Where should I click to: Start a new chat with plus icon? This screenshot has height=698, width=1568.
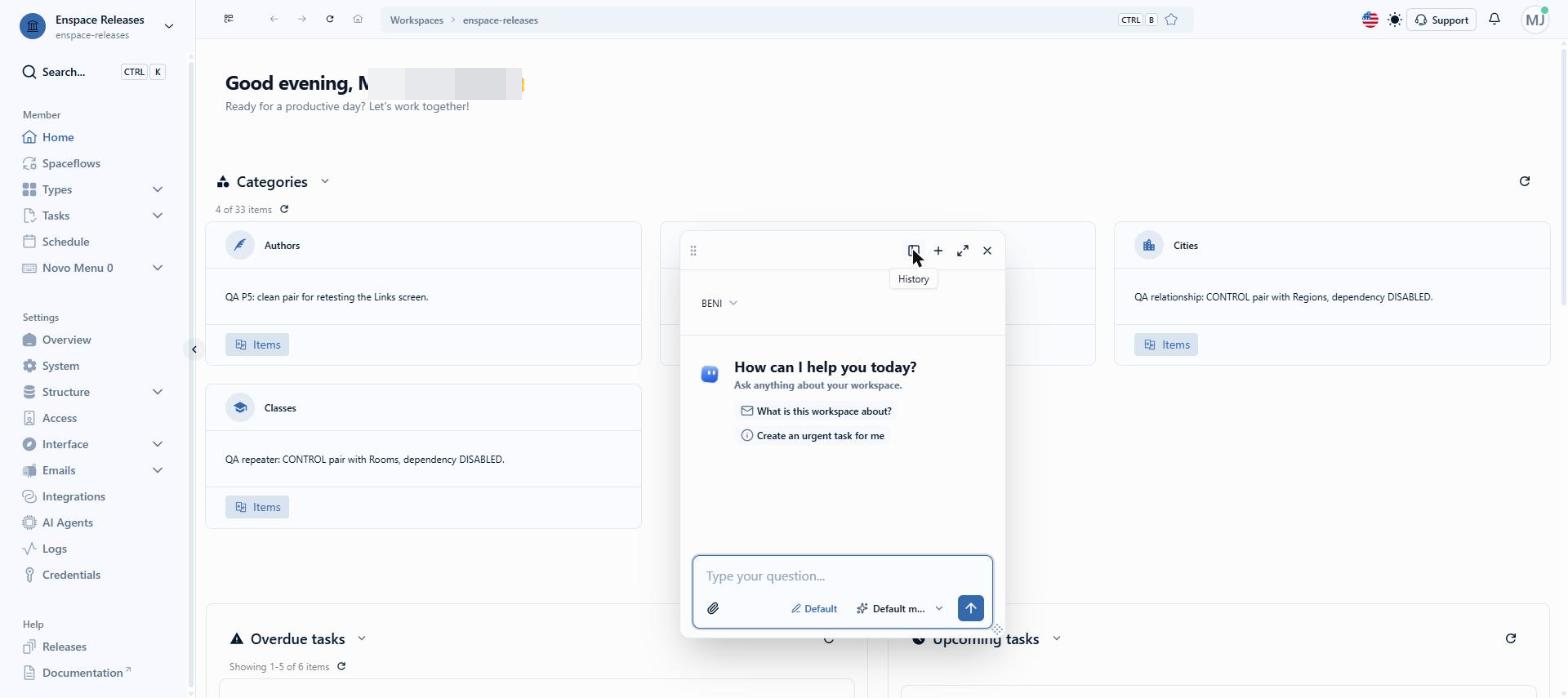click(x=938, y=251)
